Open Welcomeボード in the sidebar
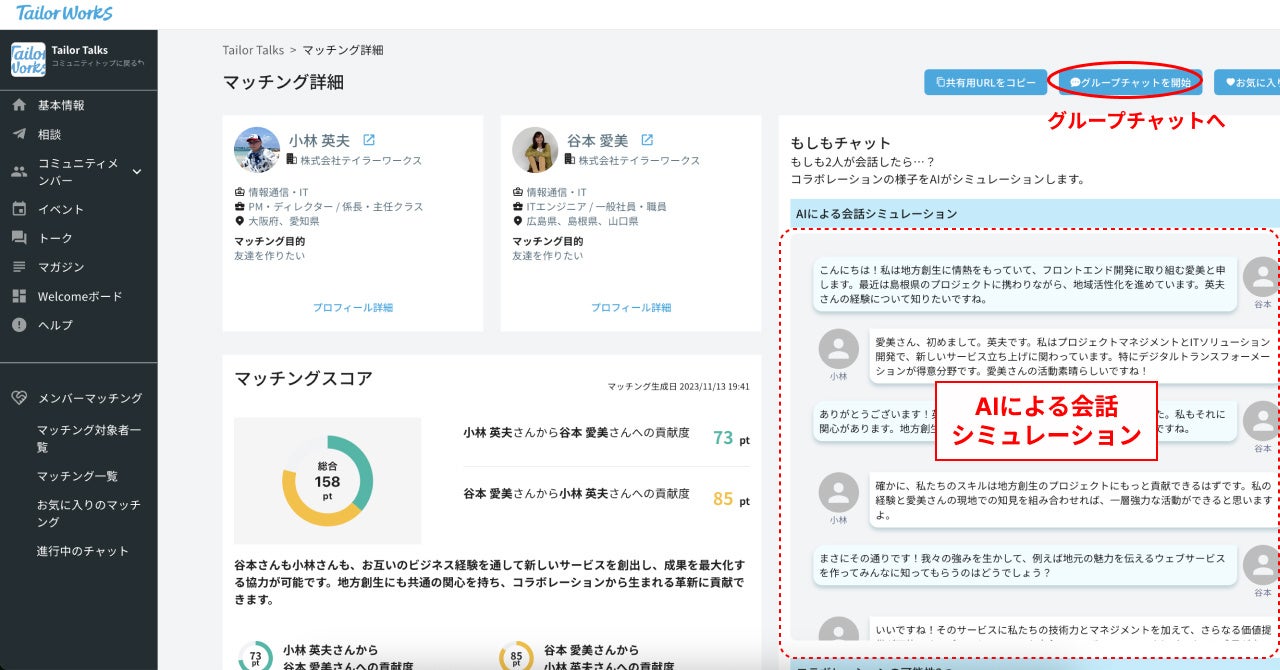This screenshot has width=1280, height=670. click(78, 296)
